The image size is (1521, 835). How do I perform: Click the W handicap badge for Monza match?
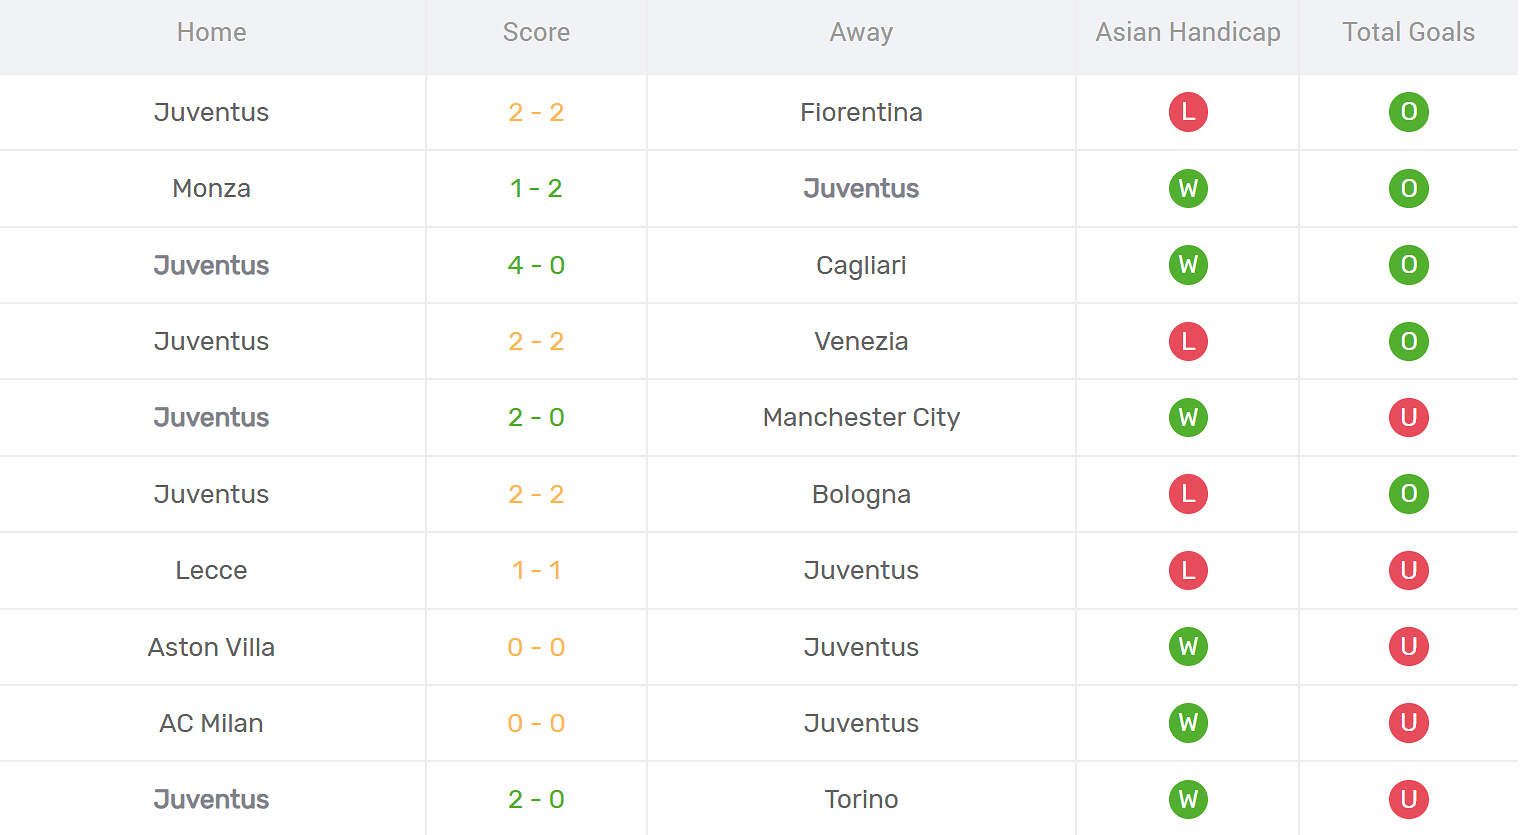click(x=1188, y=188)
